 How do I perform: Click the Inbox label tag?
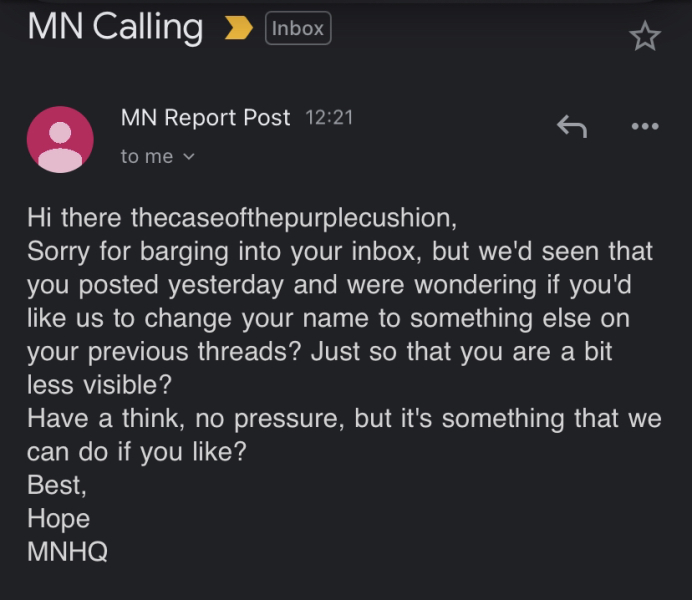tap(298, 29)
